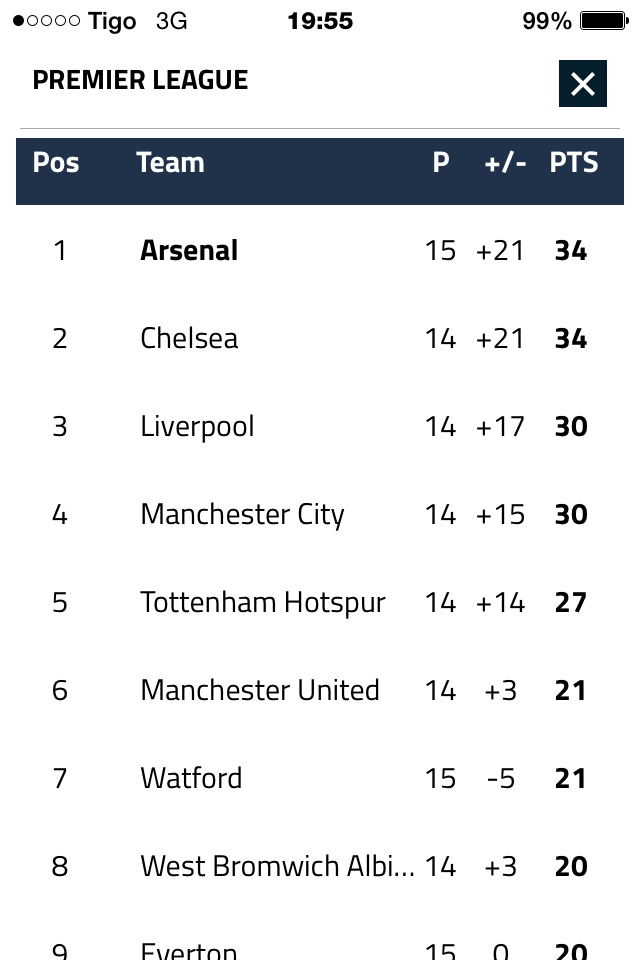This screenshot has width=640, height=960.
Task: Tap the battery icon in status bar
Action: [603, 21]
